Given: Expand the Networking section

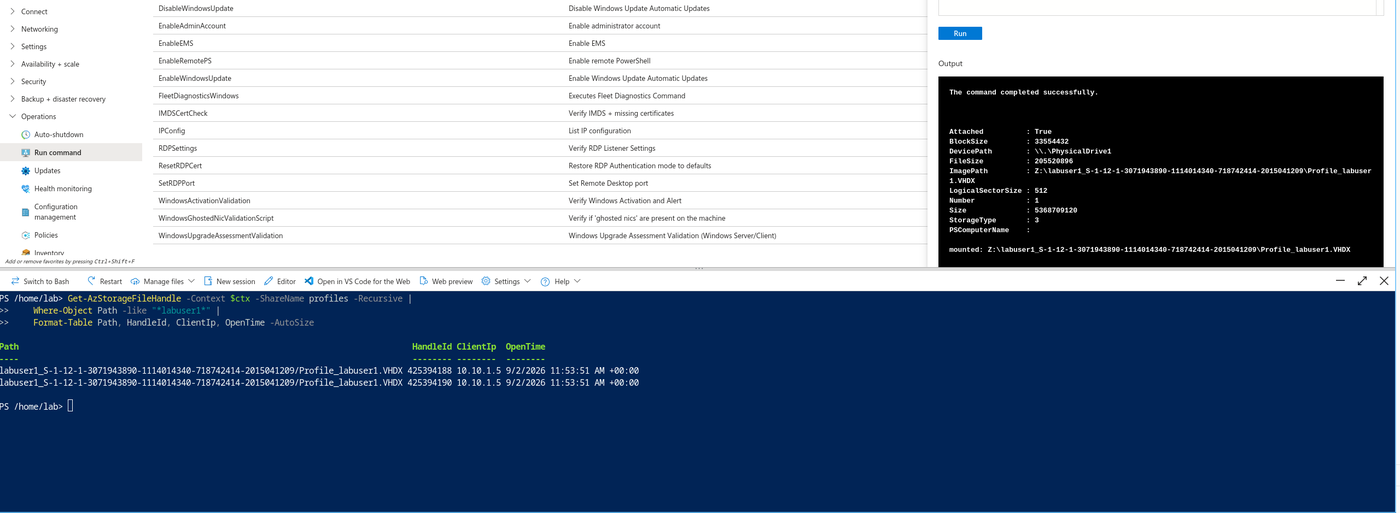Looking at the screenshot, I should [12, 29].
